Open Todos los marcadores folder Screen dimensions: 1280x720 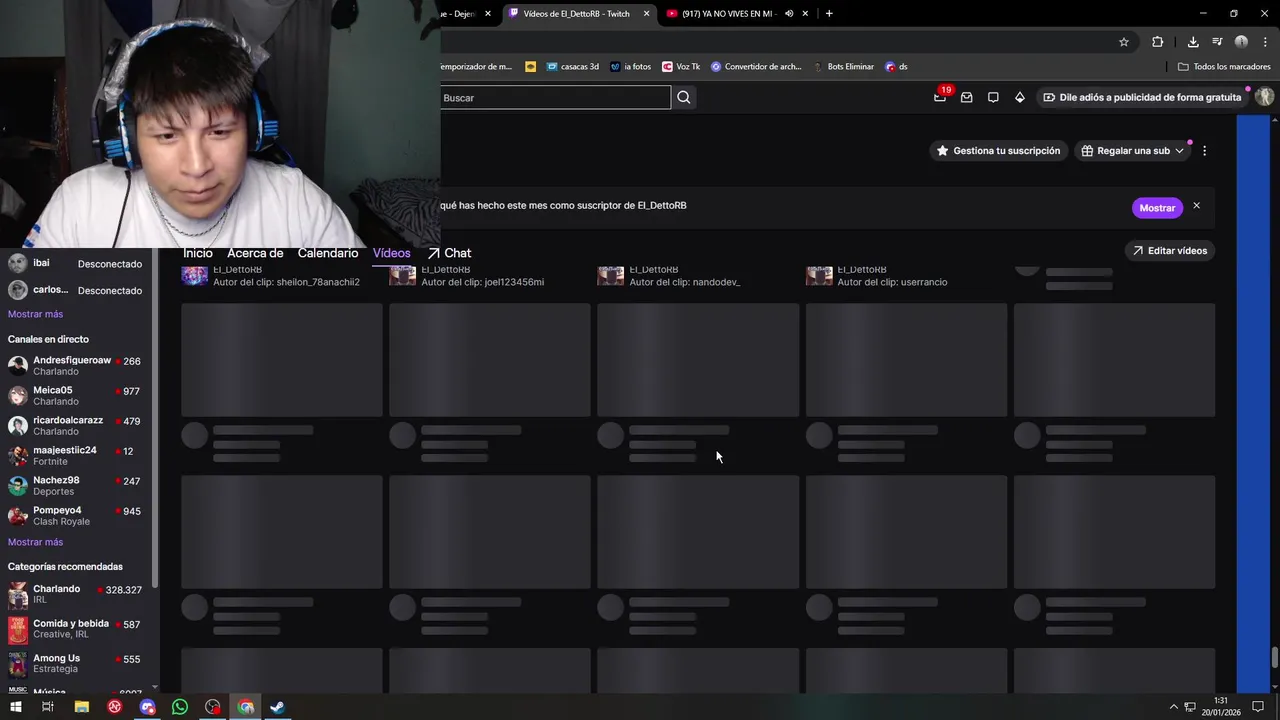[1224, 67]
